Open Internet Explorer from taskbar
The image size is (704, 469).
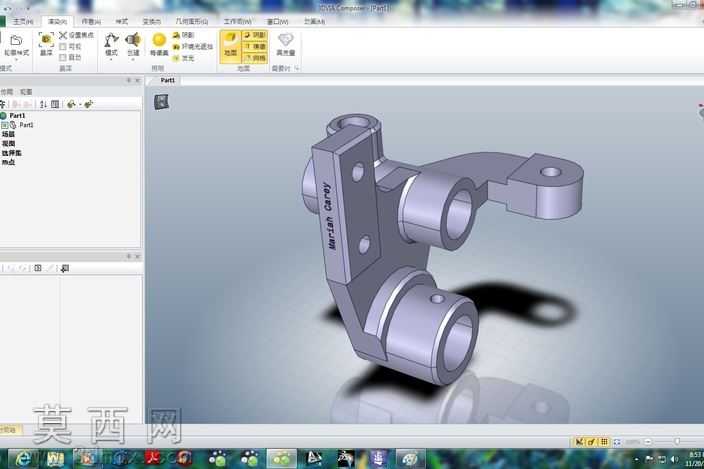[23, 459]
